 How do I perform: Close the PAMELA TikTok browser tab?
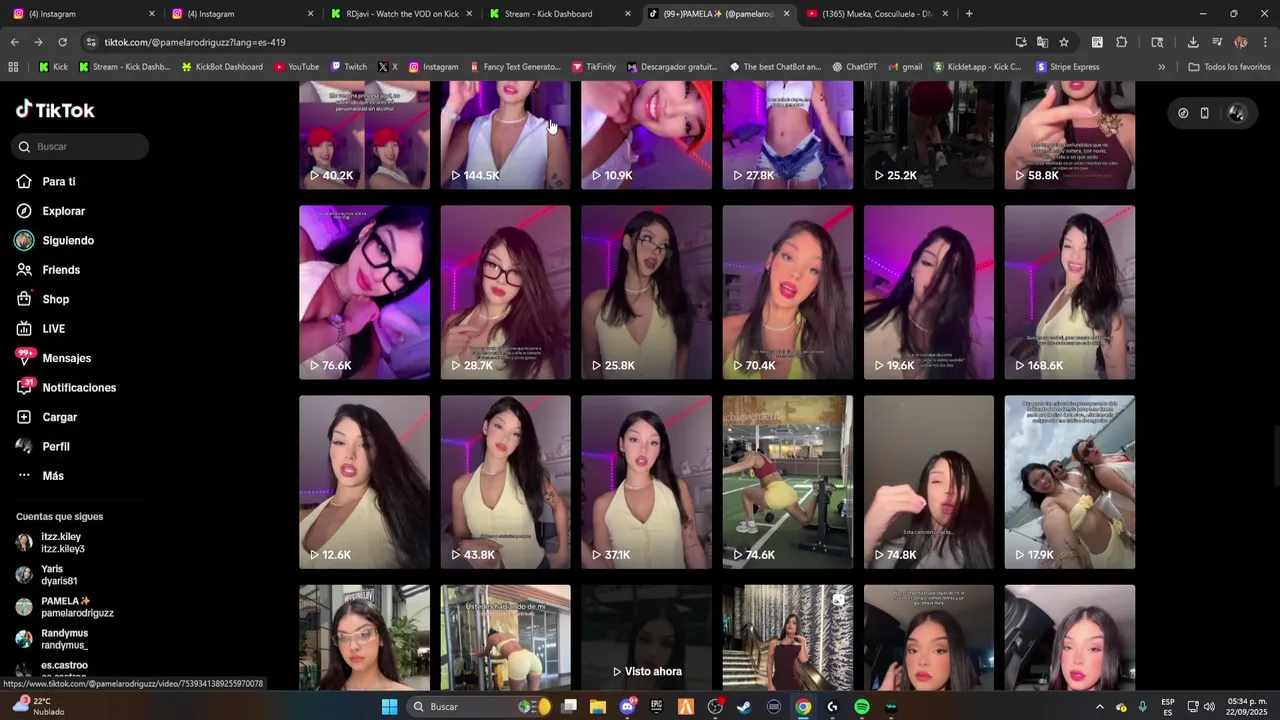pos(786,14)
